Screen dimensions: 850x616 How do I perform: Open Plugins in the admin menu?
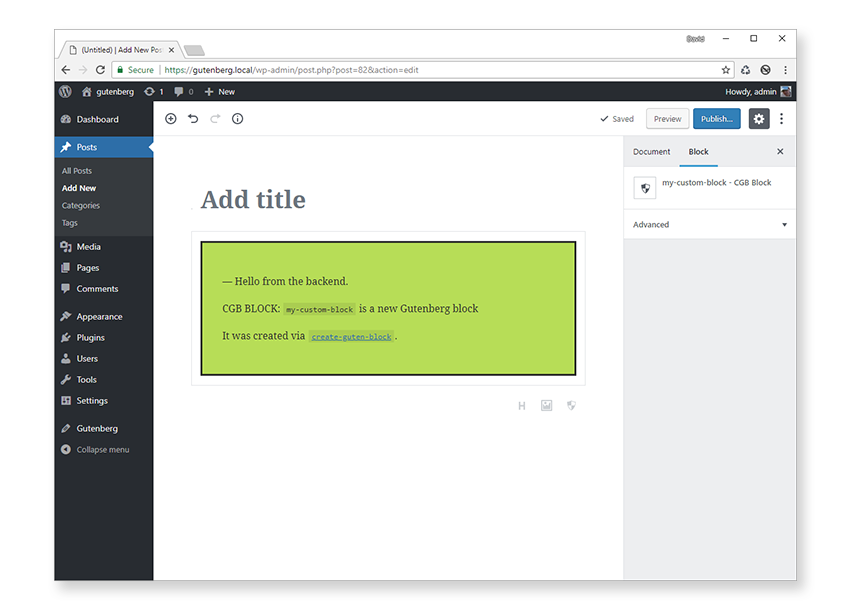pos(104,338)
